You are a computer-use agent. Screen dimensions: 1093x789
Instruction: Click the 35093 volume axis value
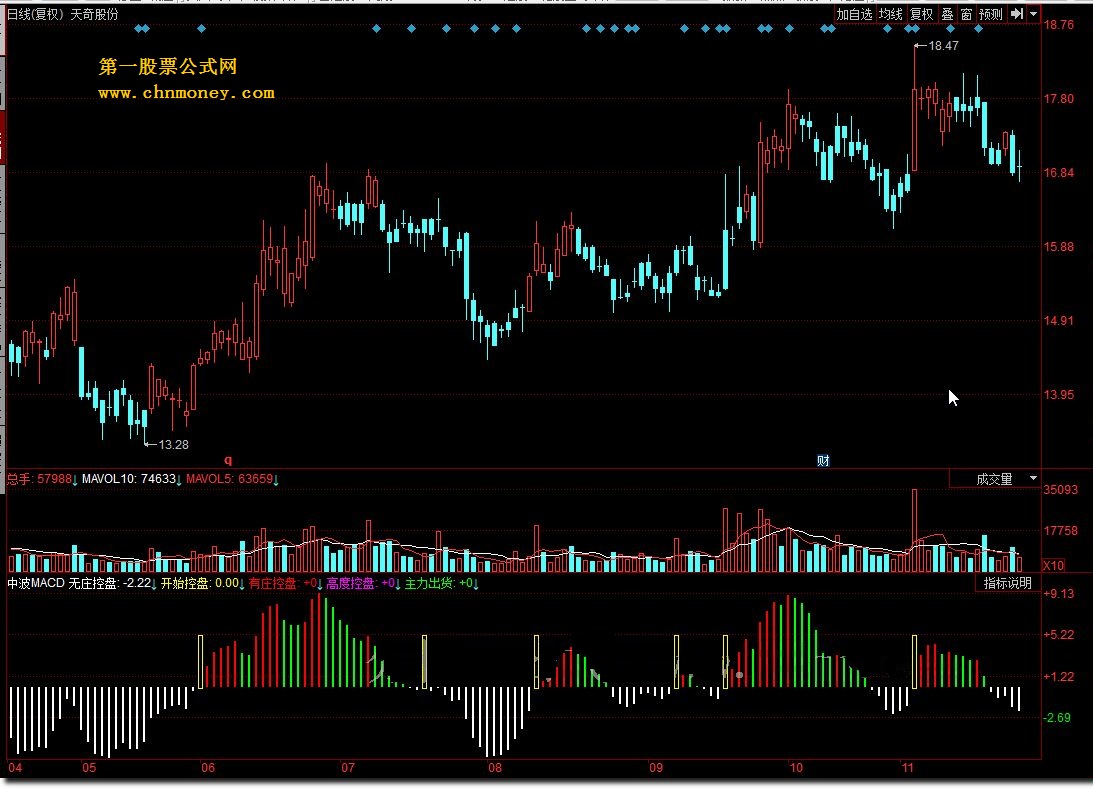pos(1060,490)
